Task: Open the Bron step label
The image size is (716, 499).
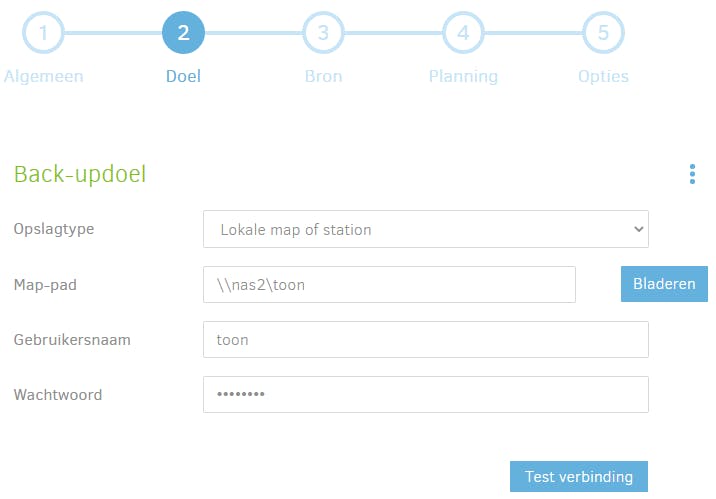Action: coord(323,76)
